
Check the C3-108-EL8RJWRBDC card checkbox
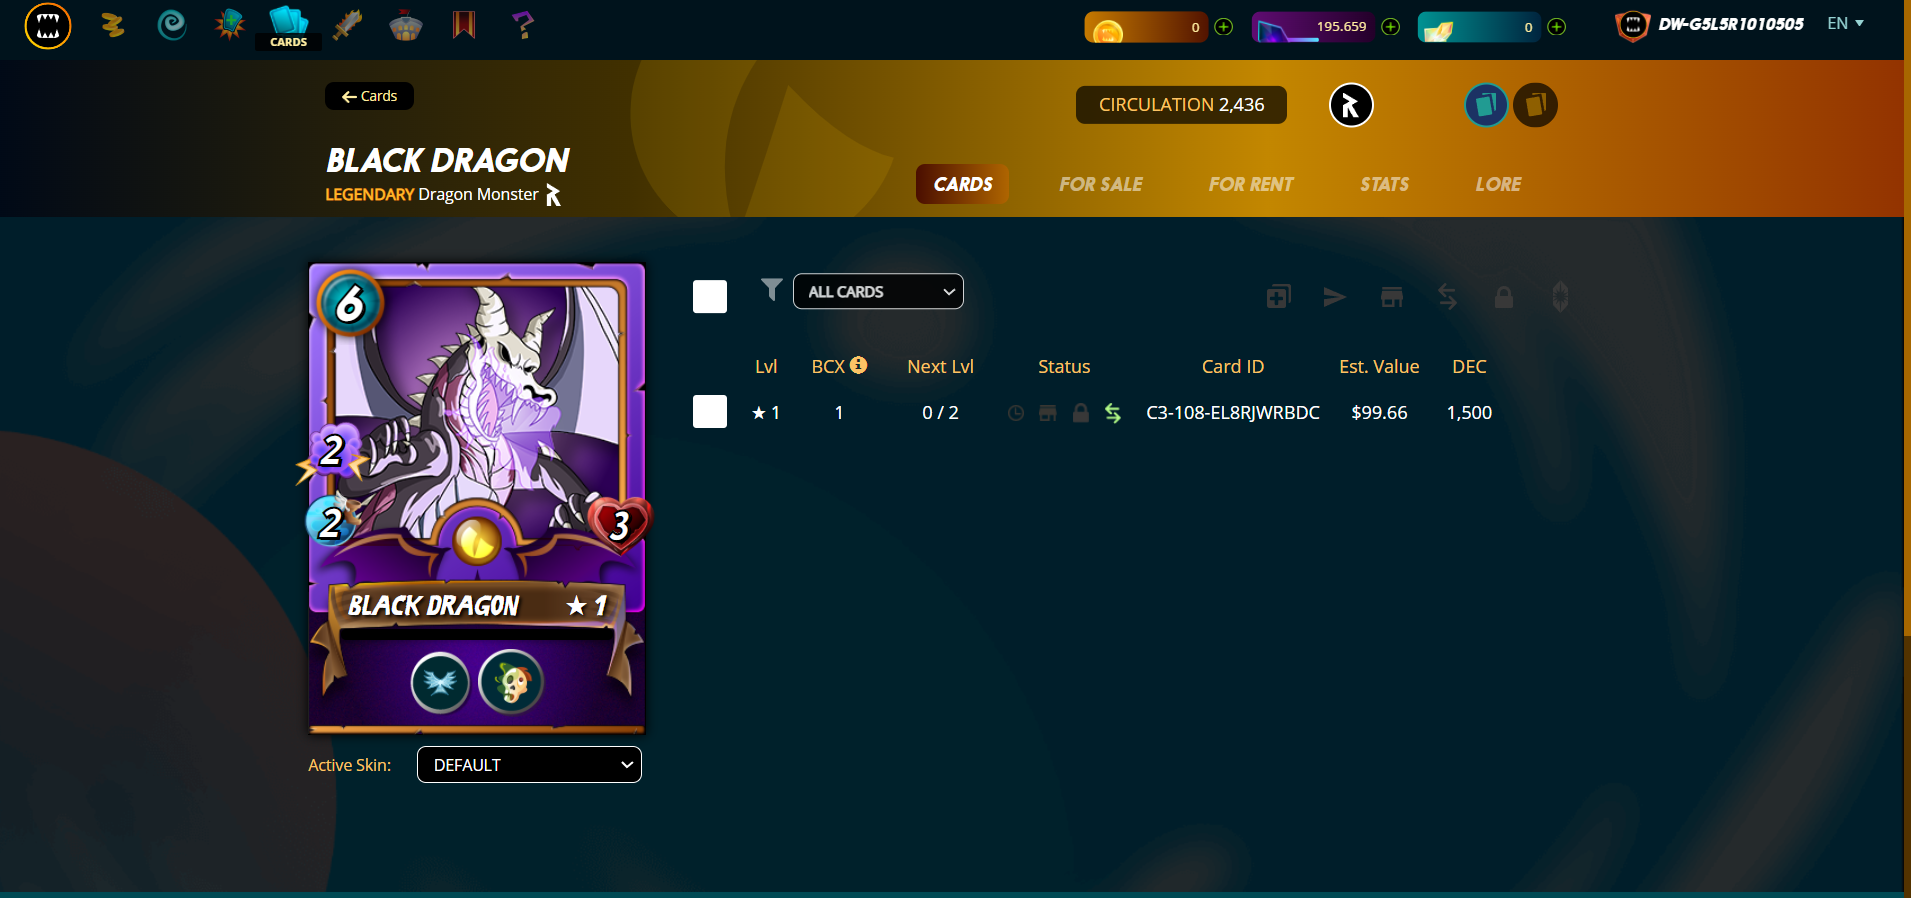(x=710, y=411)
